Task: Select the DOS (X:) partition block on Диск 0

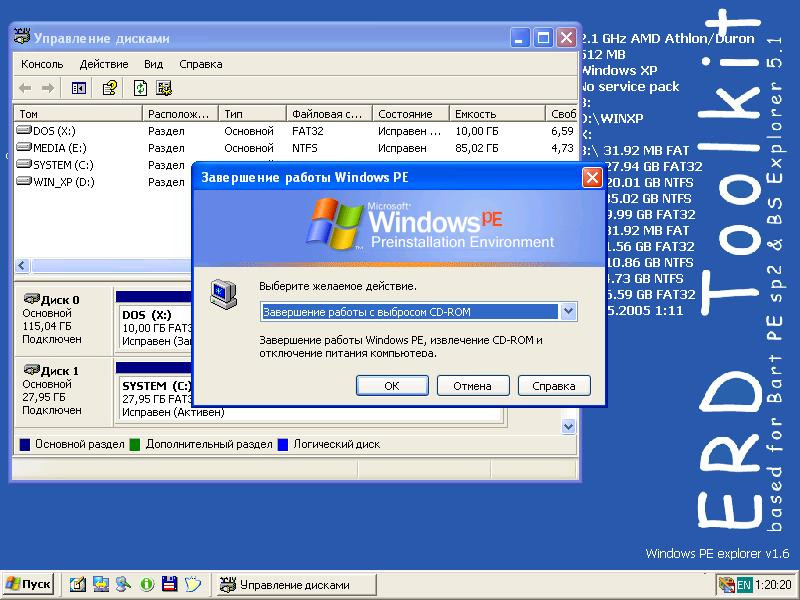Action: pyautogui.click(x=155, y=327)
